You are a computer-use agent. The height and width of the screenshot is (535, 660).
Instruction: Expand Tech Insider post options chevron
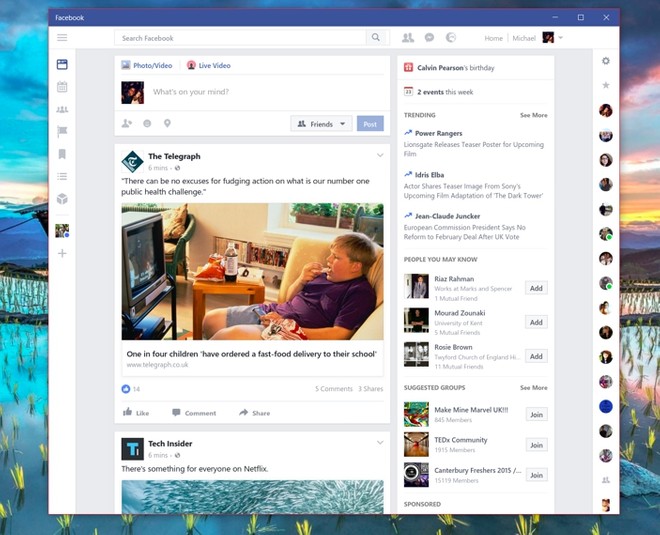380,442
